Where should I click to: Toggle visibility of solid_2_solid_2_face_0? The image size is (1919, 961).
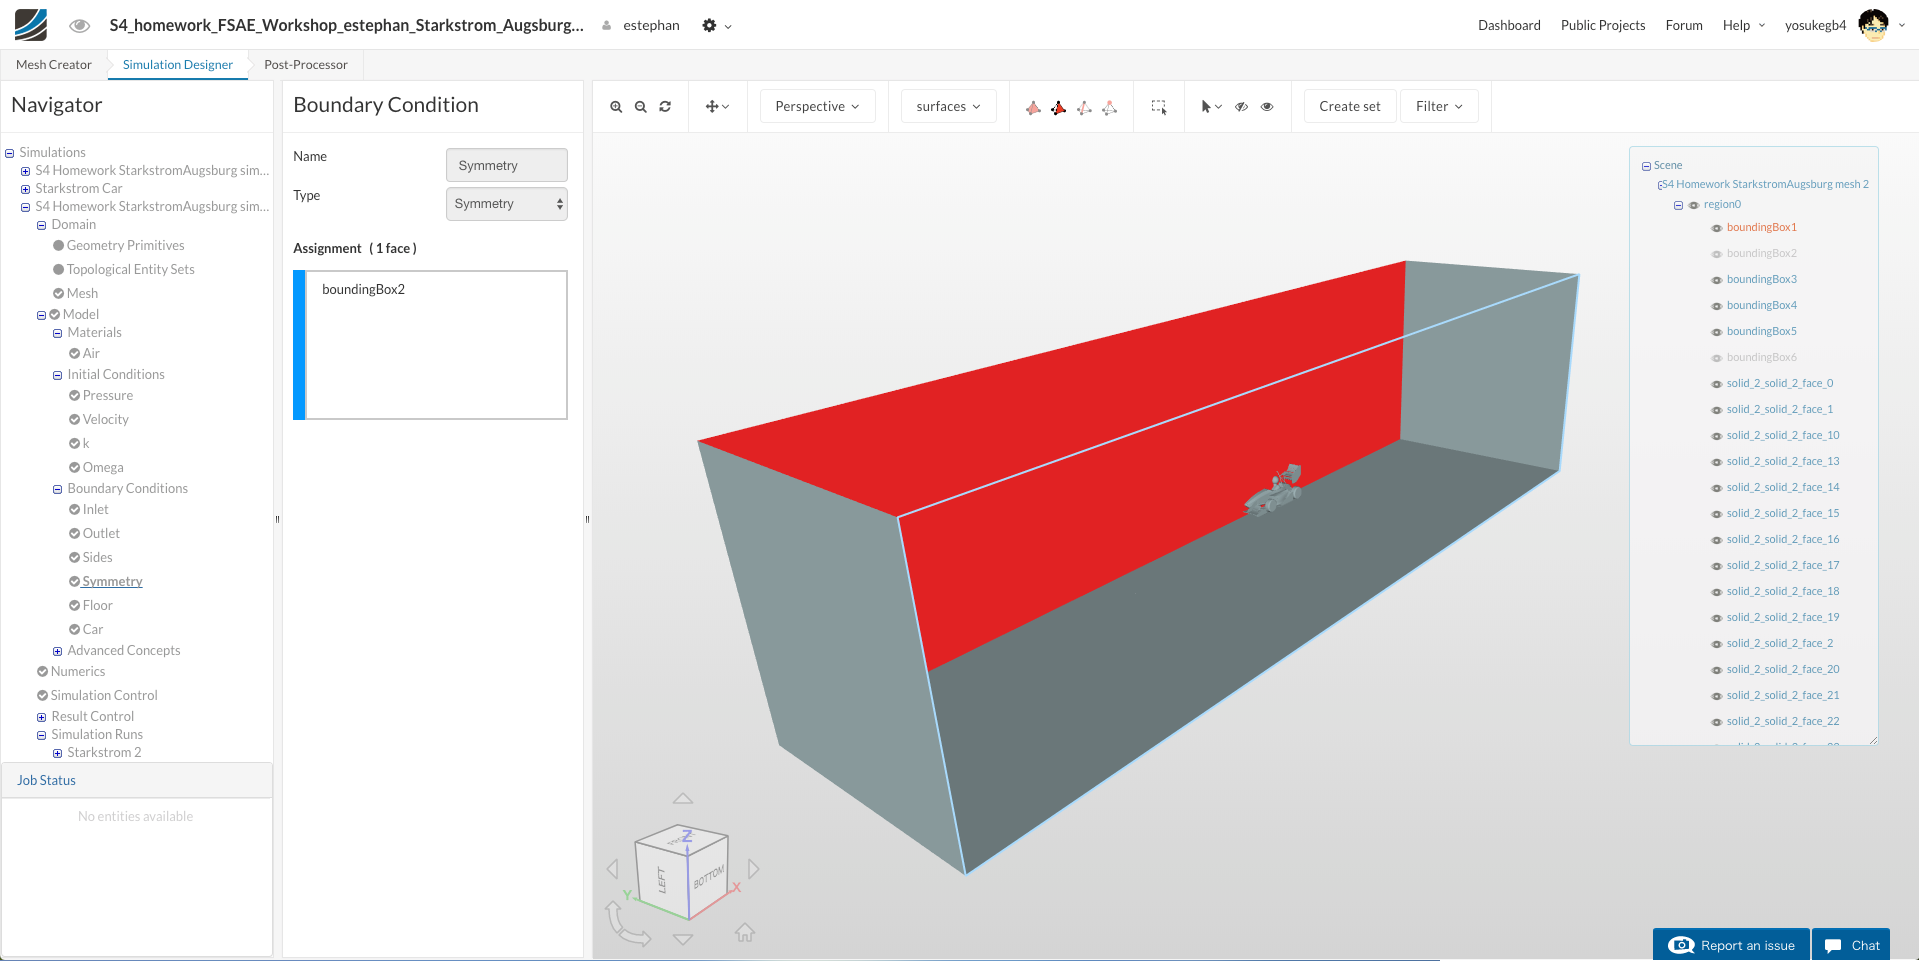pyautogui.click(x=1717, y=384)
